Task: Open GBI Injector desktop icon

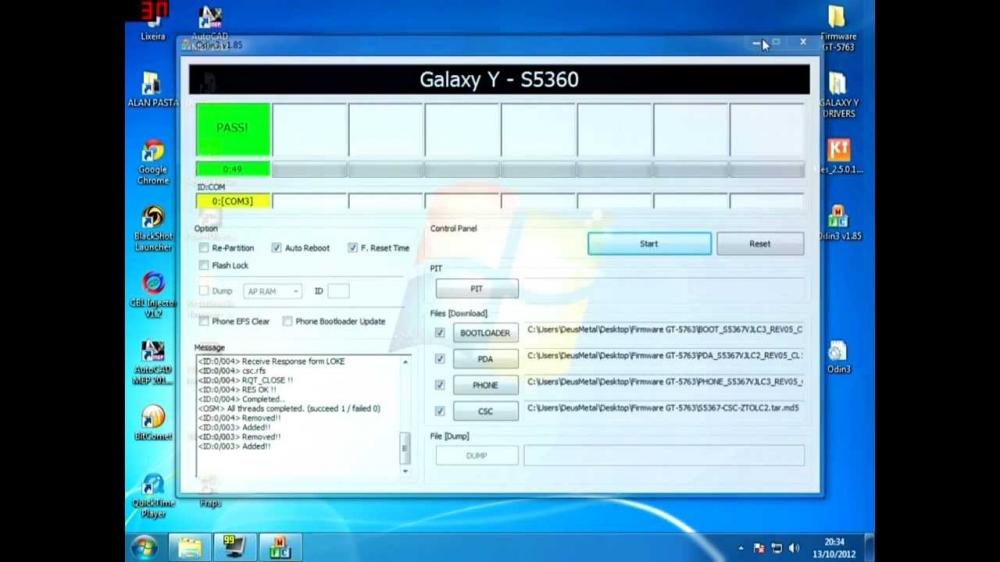Action: tap(153, 295)
